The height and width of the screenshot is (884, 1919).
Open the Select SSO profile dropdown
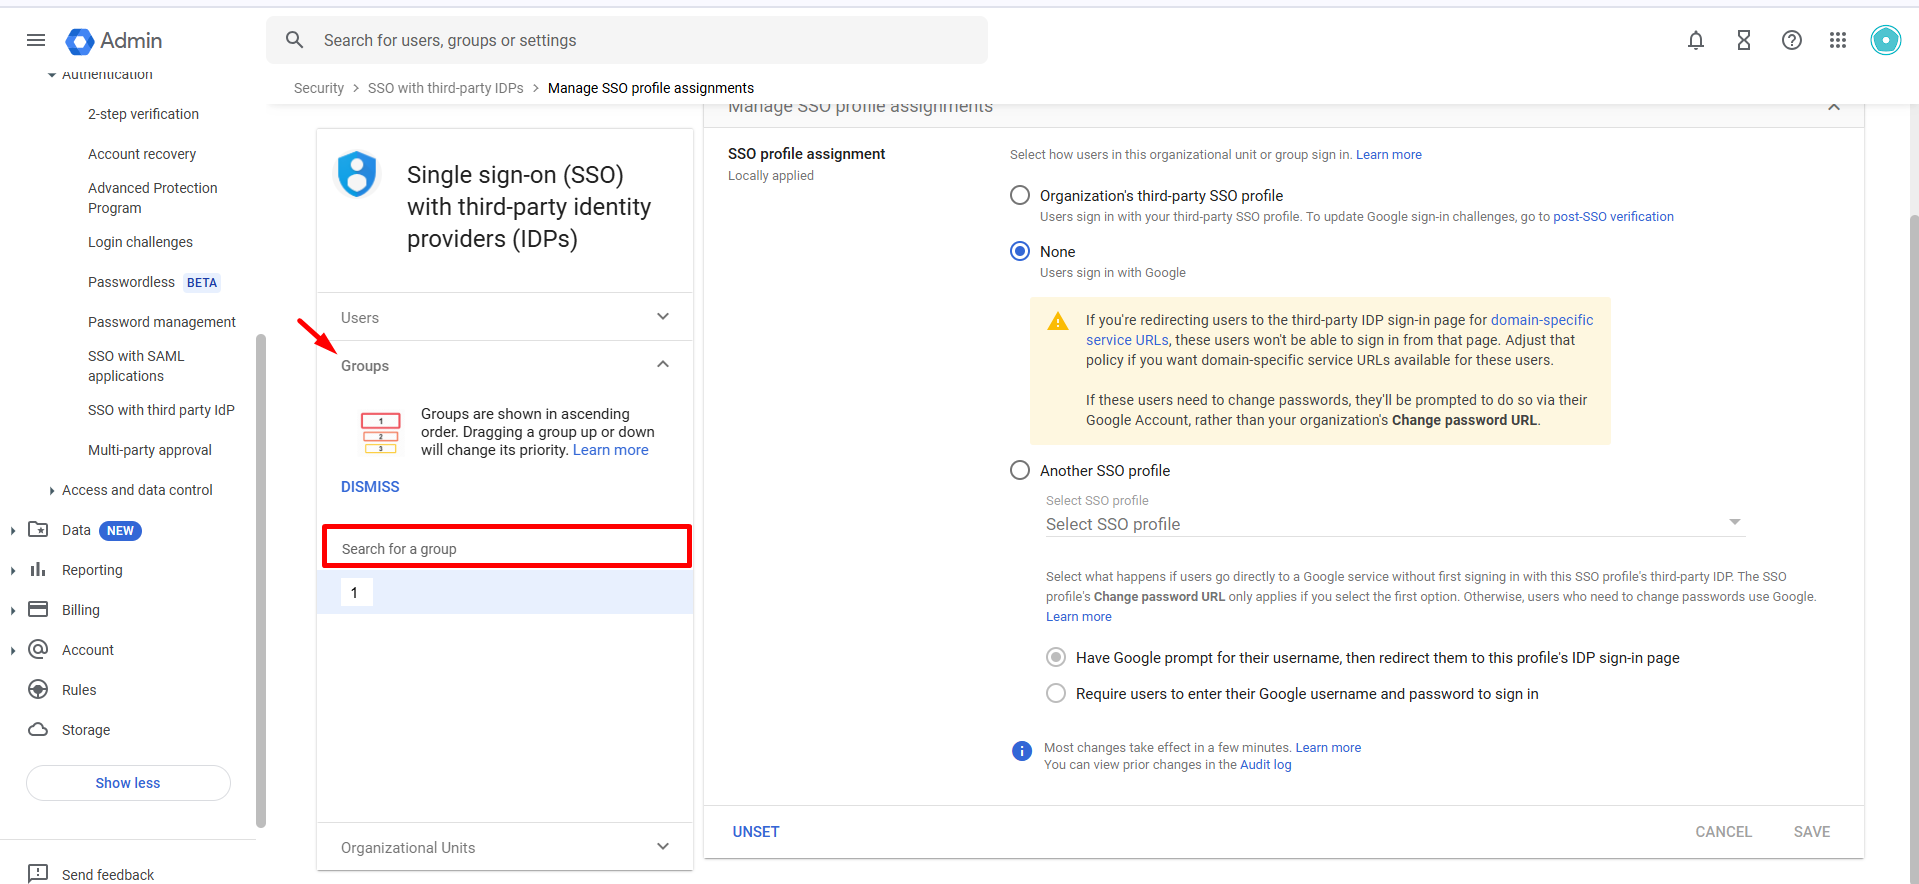(1395, 524)
